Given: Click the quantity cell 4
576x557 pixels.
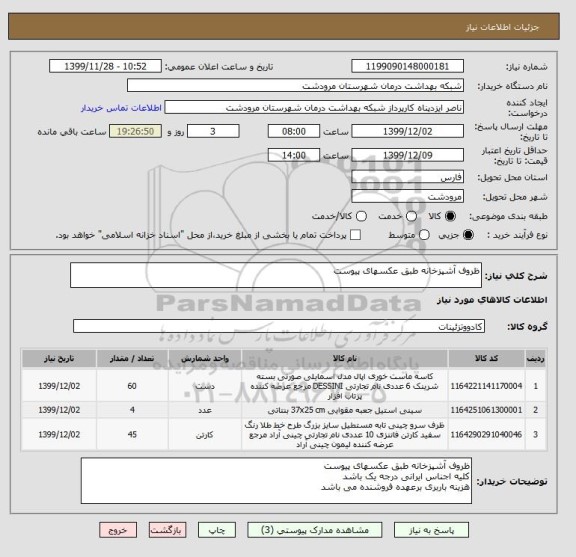Looking at the screenshot, I should coord(132,410).
